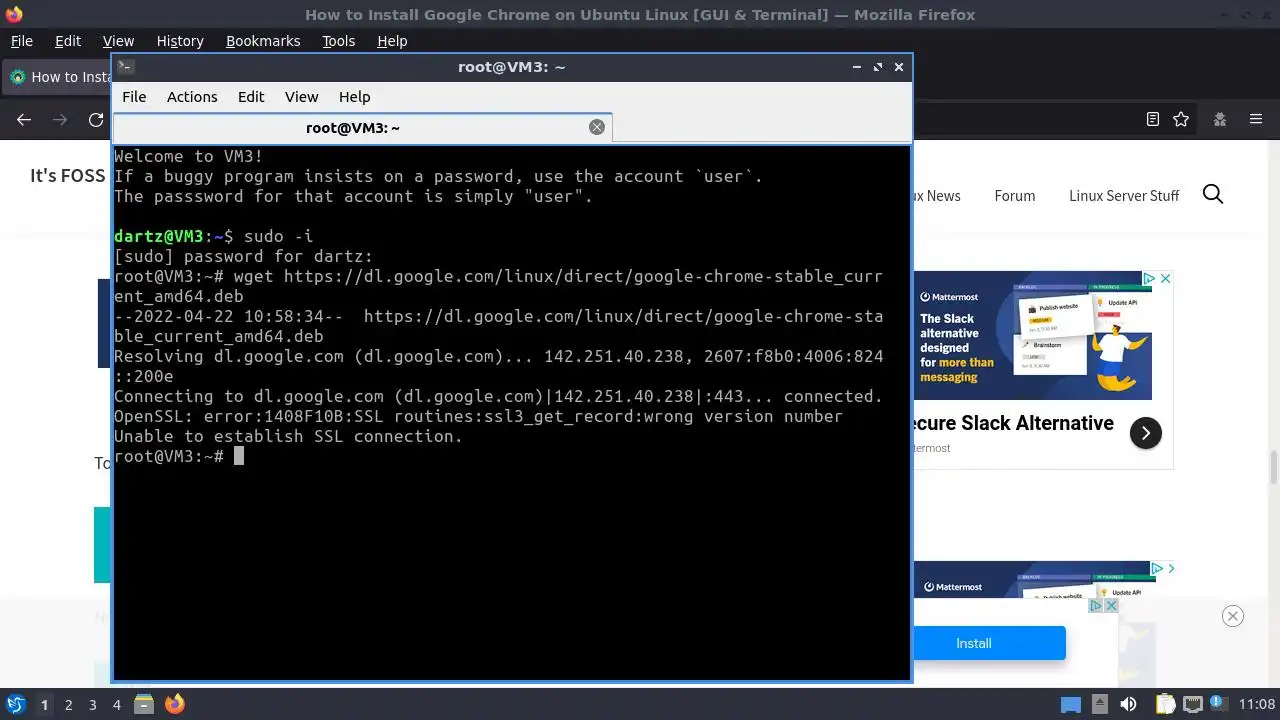Screen dimensions: 1280x720
Task: Open the terminal's View menu
Action: 301,97
